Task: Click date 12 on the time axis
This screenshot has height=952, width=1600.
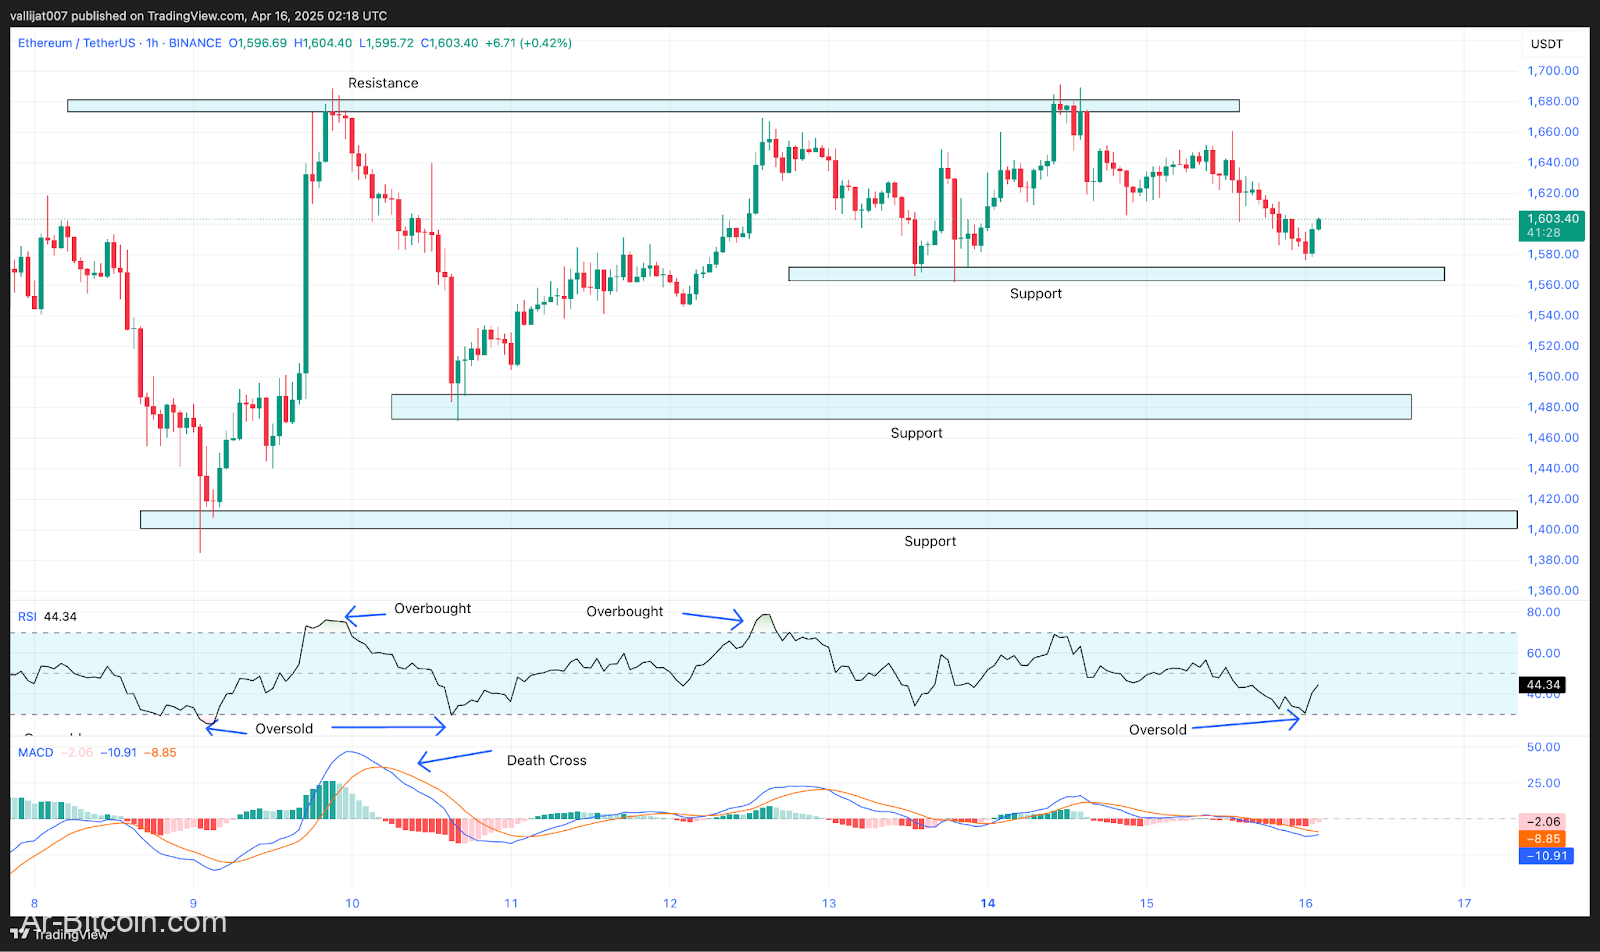Action: (670, 903)
